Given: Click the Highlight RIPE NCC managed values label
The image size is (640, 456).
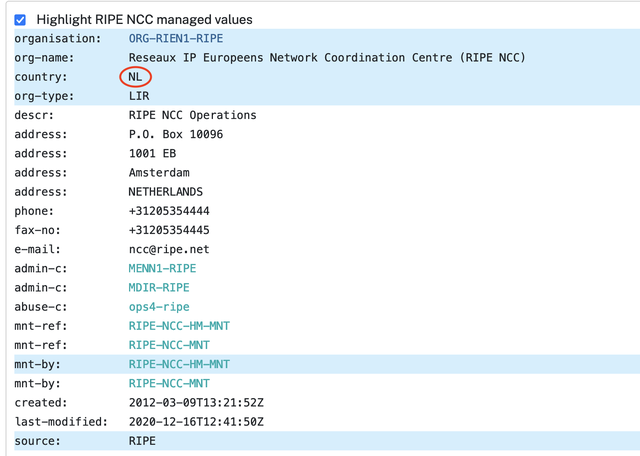Looking at the screenshot, I should [x=144, y=20].
